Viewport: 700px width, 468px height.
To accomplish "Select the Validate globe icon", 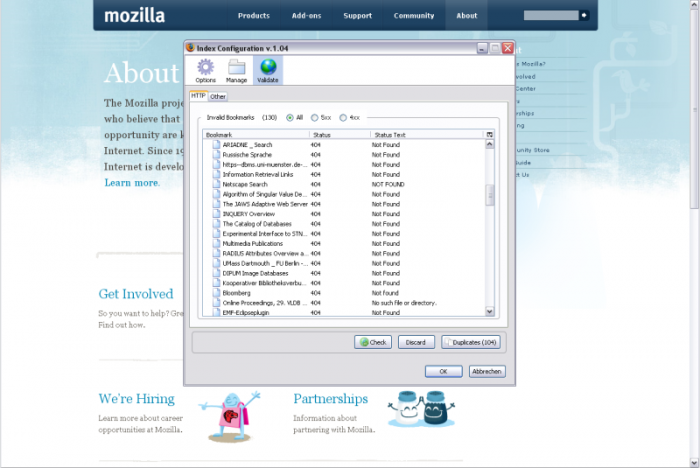I will click(x=268, y=71).
